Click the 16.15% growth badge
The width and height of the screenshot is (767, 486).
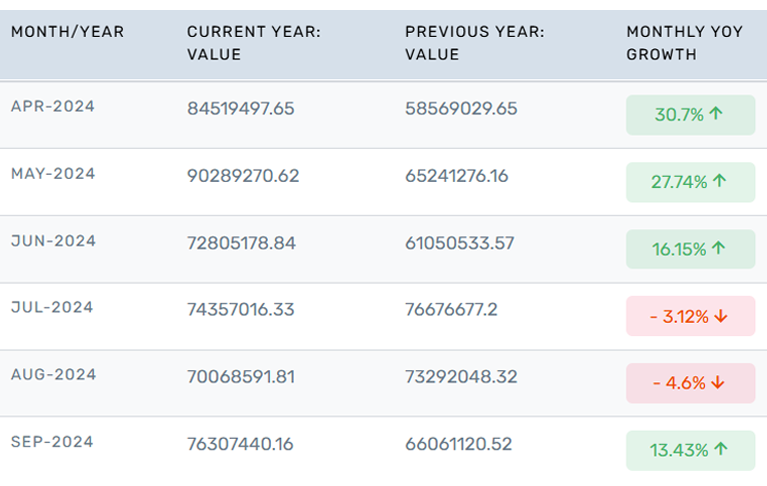tap(690, 249)
